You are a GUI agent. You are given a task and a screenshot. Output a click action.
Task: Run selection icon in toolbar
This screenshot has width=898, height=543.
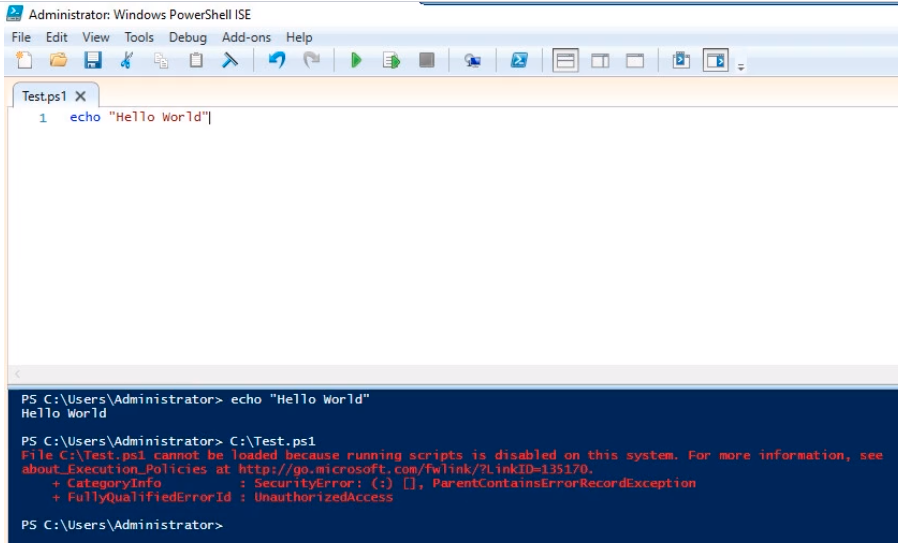[x=391, y=61]
